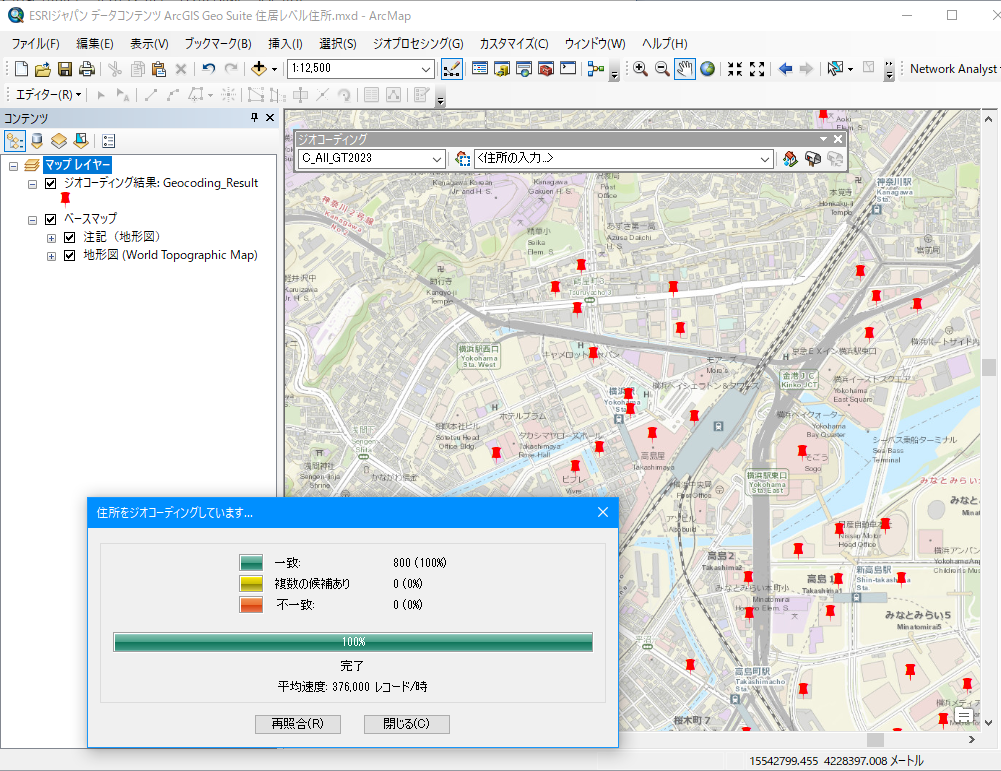1001x771 pixels.
Task: Open Contents panel Options icon
Action: click(x=109, y=141)
